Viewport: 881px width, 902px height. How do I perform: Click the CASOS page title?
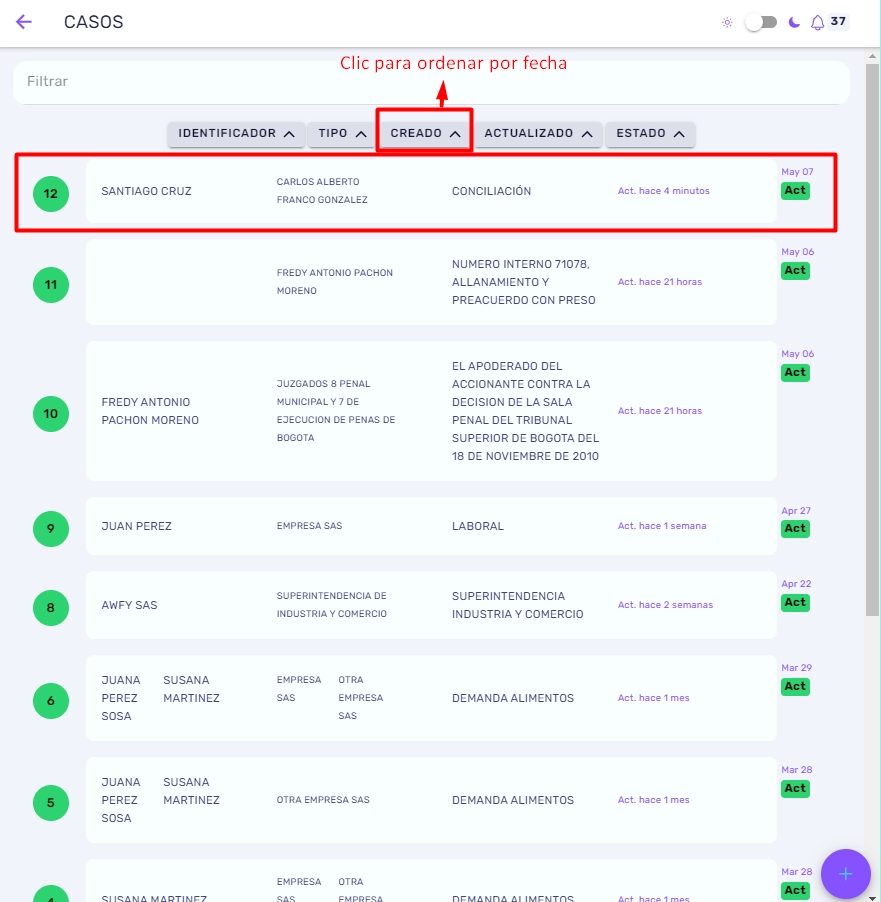93,22
